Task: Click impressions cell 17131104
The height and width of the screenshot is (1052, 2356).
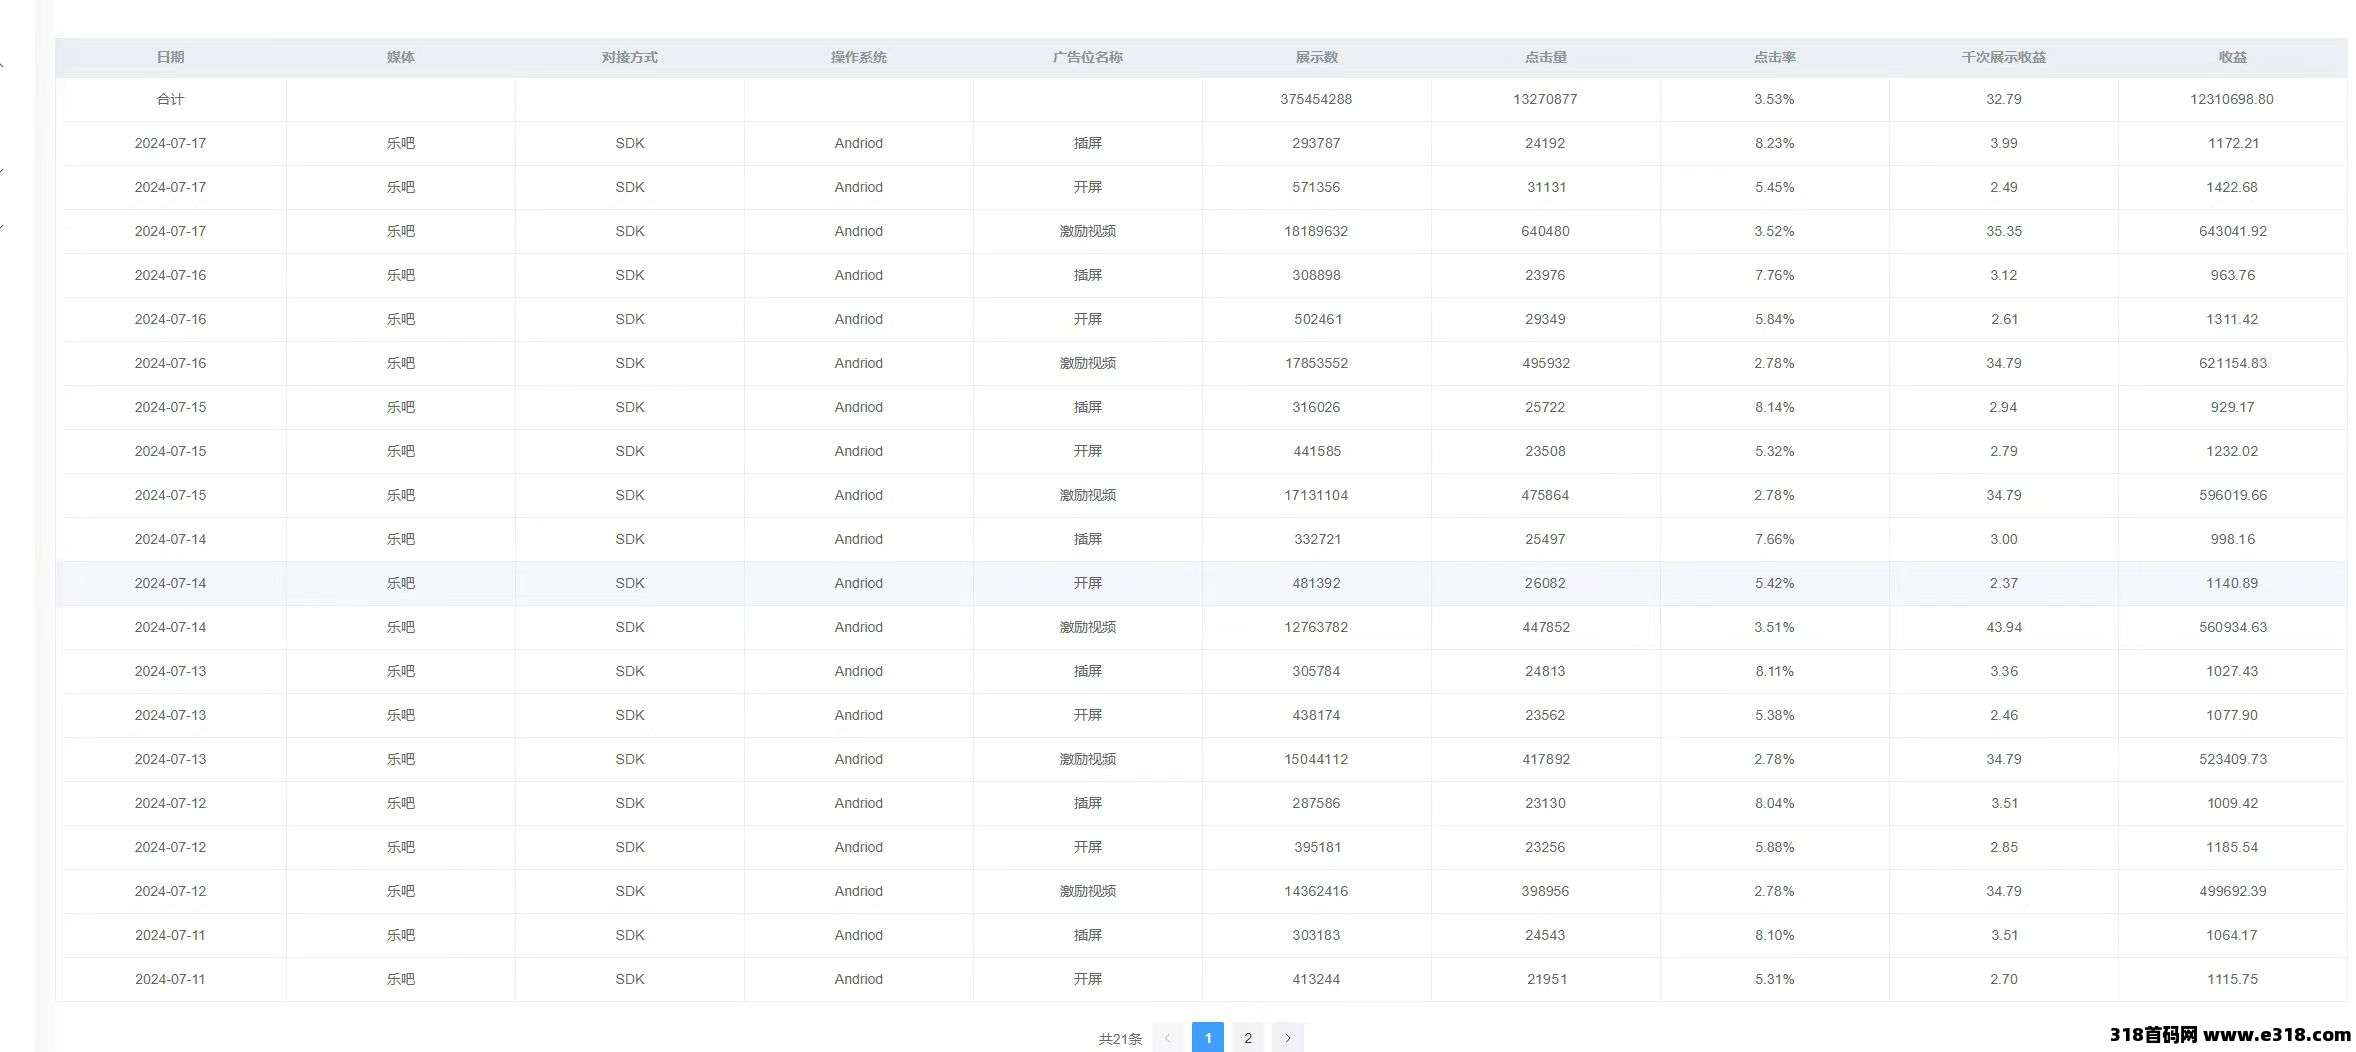Action: click(x=1316, y=495)
